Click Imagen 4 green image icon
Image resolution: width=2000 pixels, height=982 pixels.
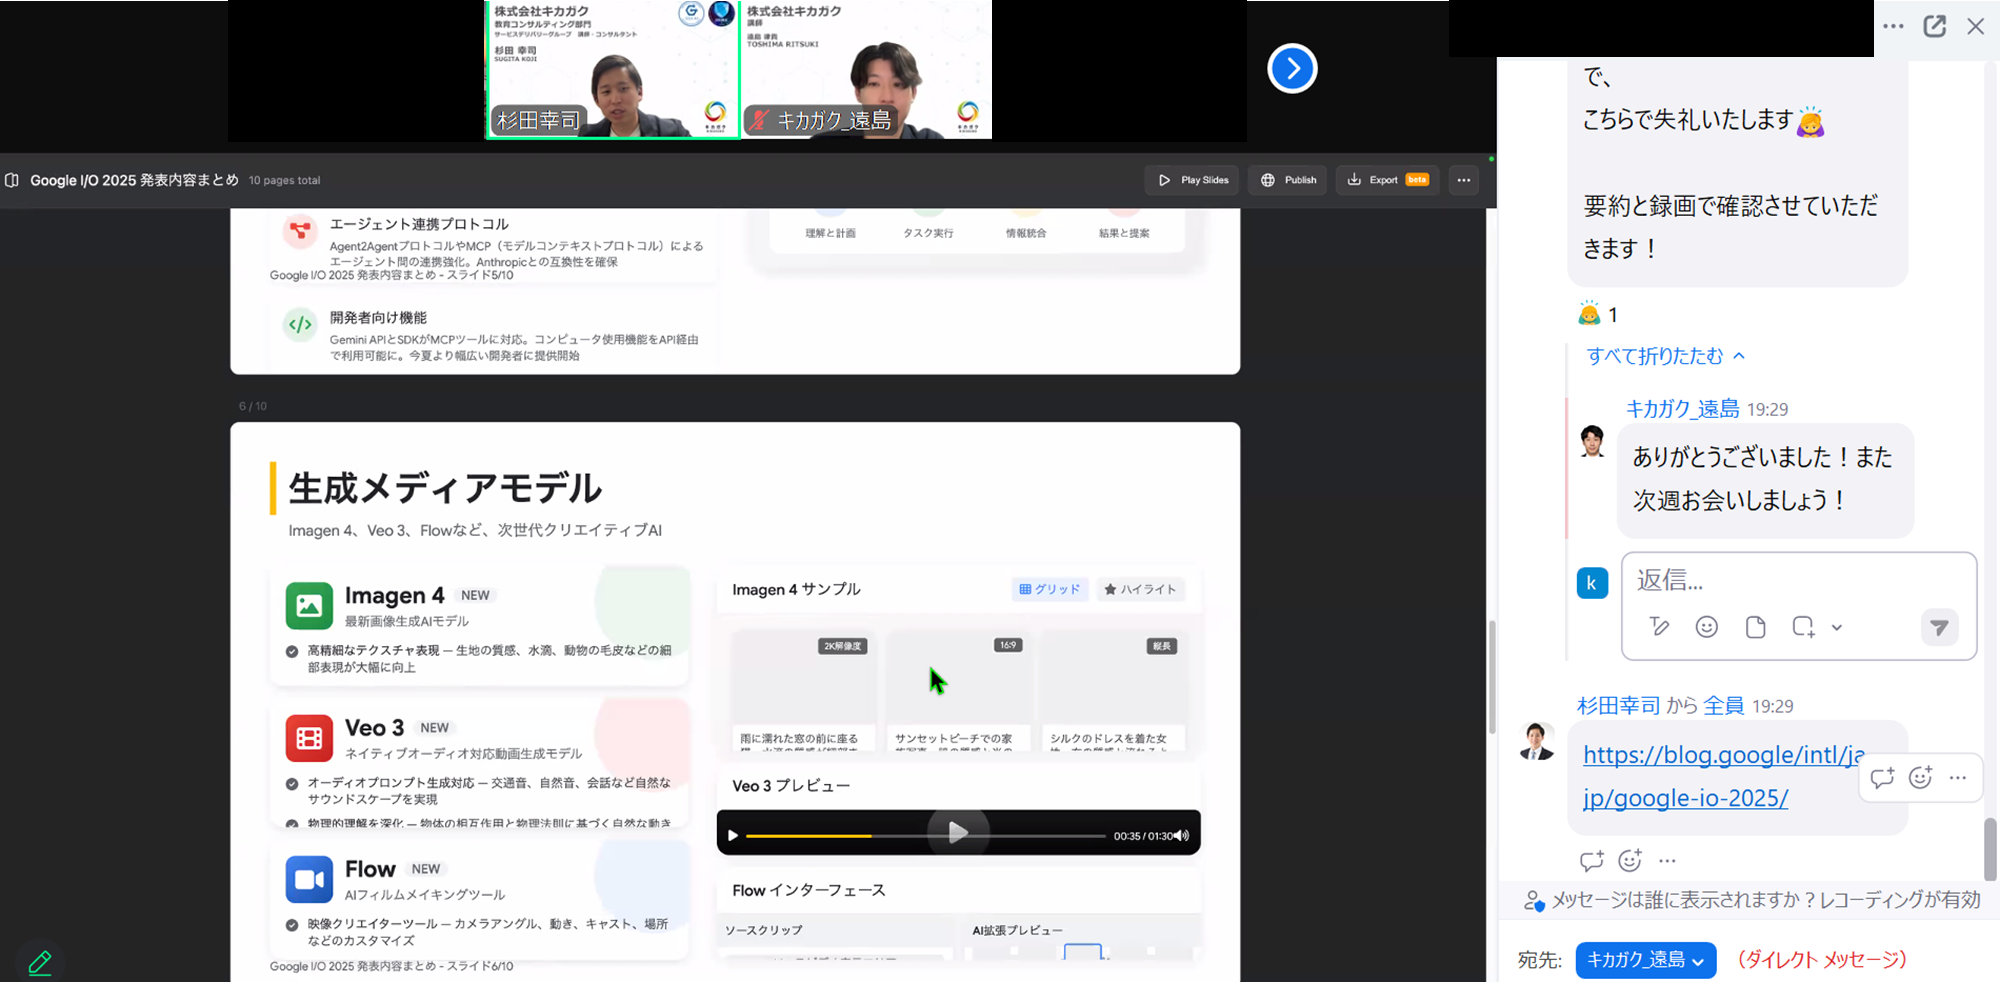[309, 605]
